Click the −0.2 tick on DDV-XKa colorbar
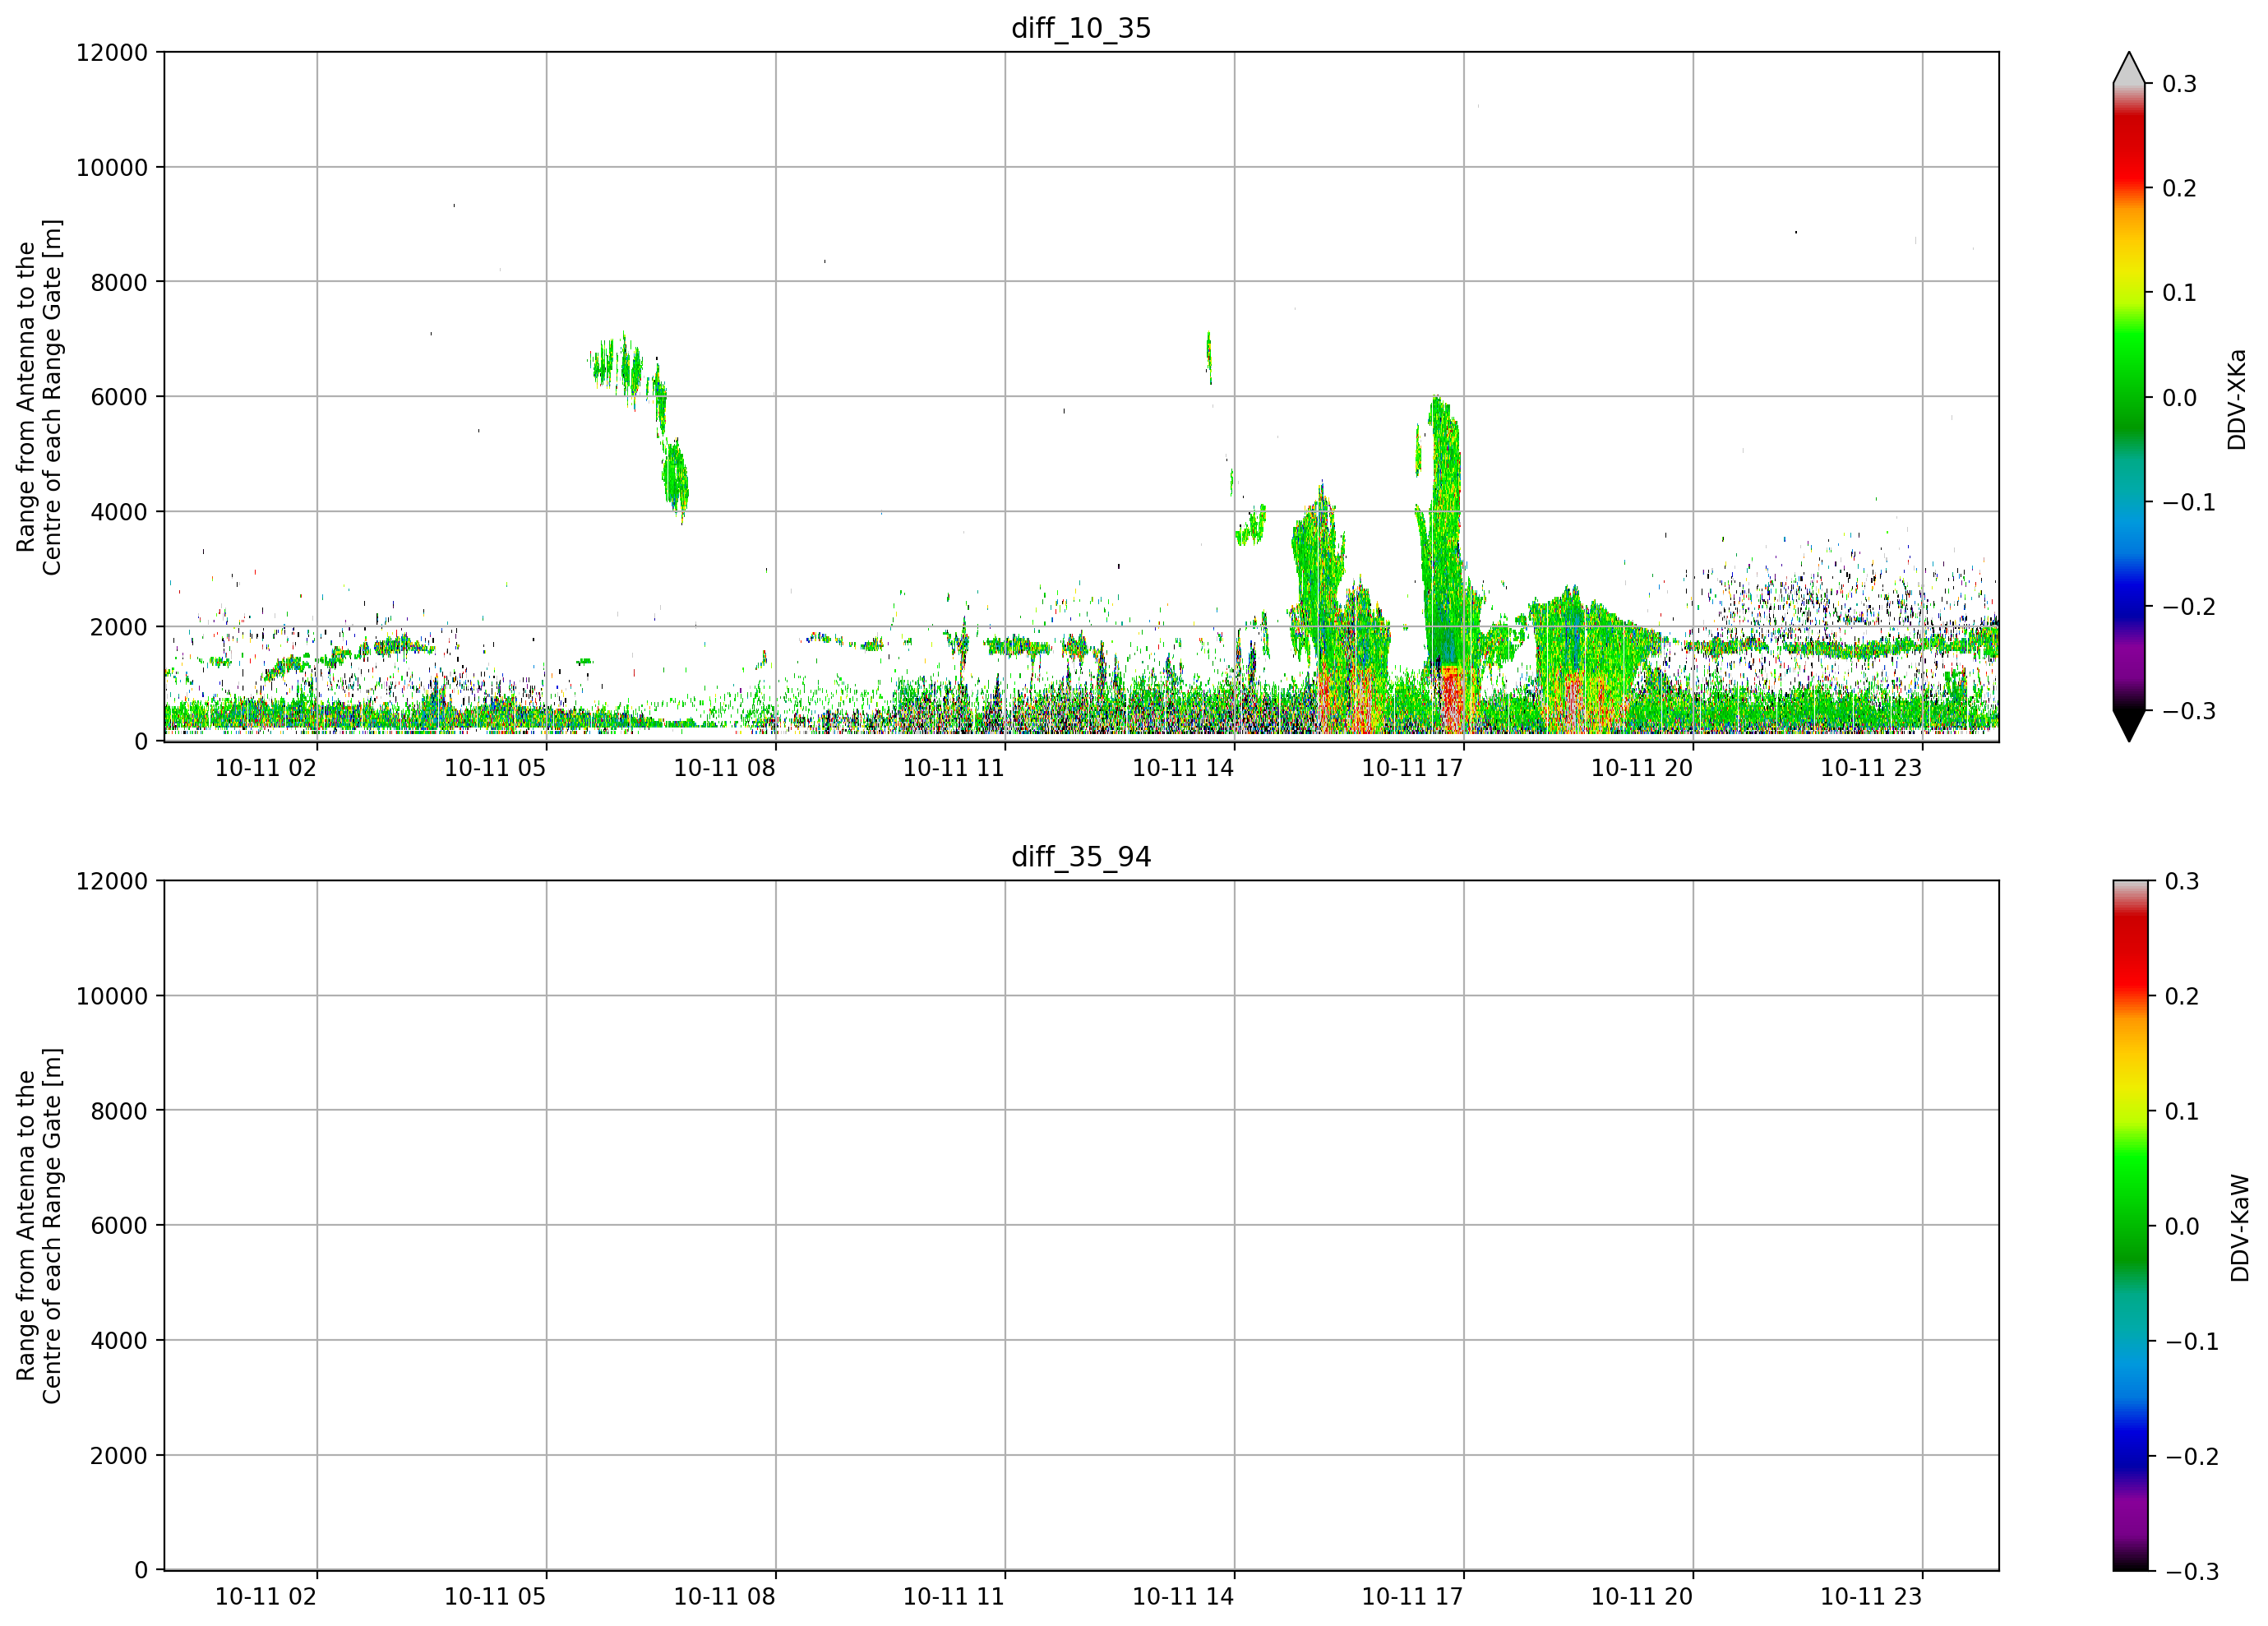This screenshot has height=1626, width=2268. (2189, 607)
